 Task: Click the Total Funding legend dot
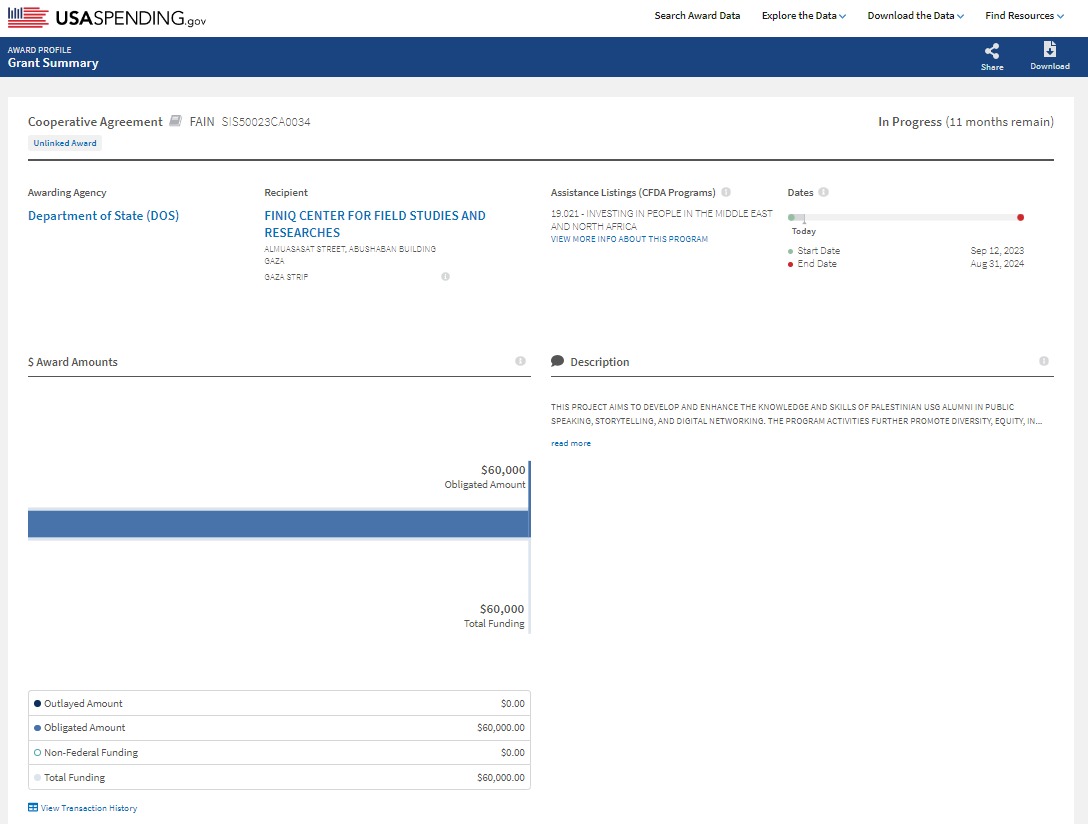click(37, 778)
